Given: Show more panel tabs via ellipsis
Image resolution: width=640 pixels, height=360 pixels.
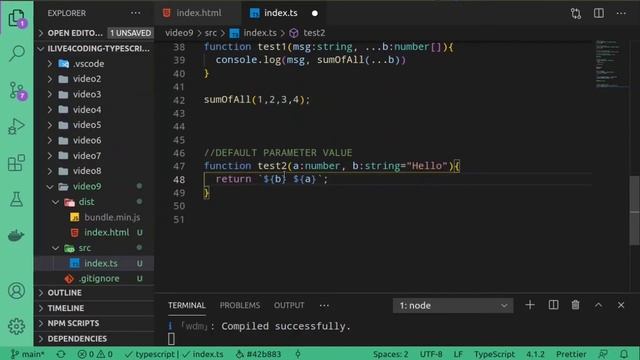Looking at the screenshot, I should pyautogui.click(x=324, y=305).
